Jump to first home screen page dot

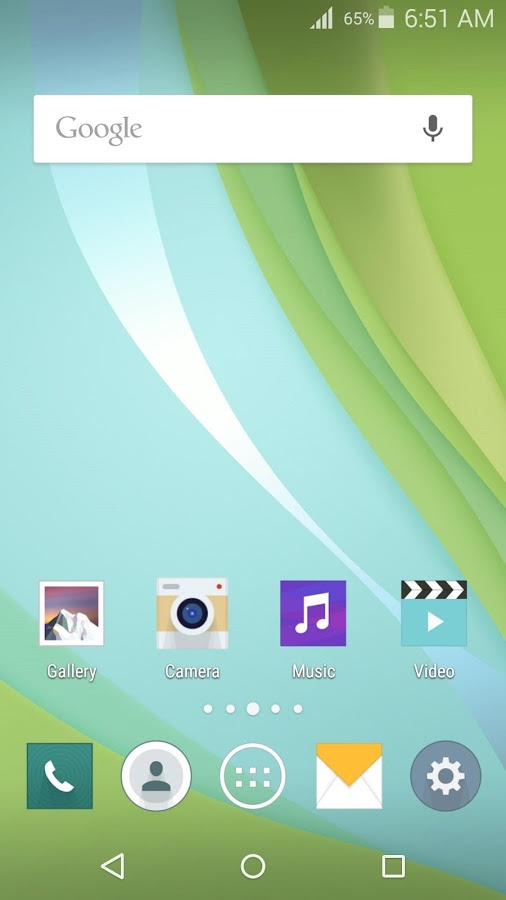[208, 709]
